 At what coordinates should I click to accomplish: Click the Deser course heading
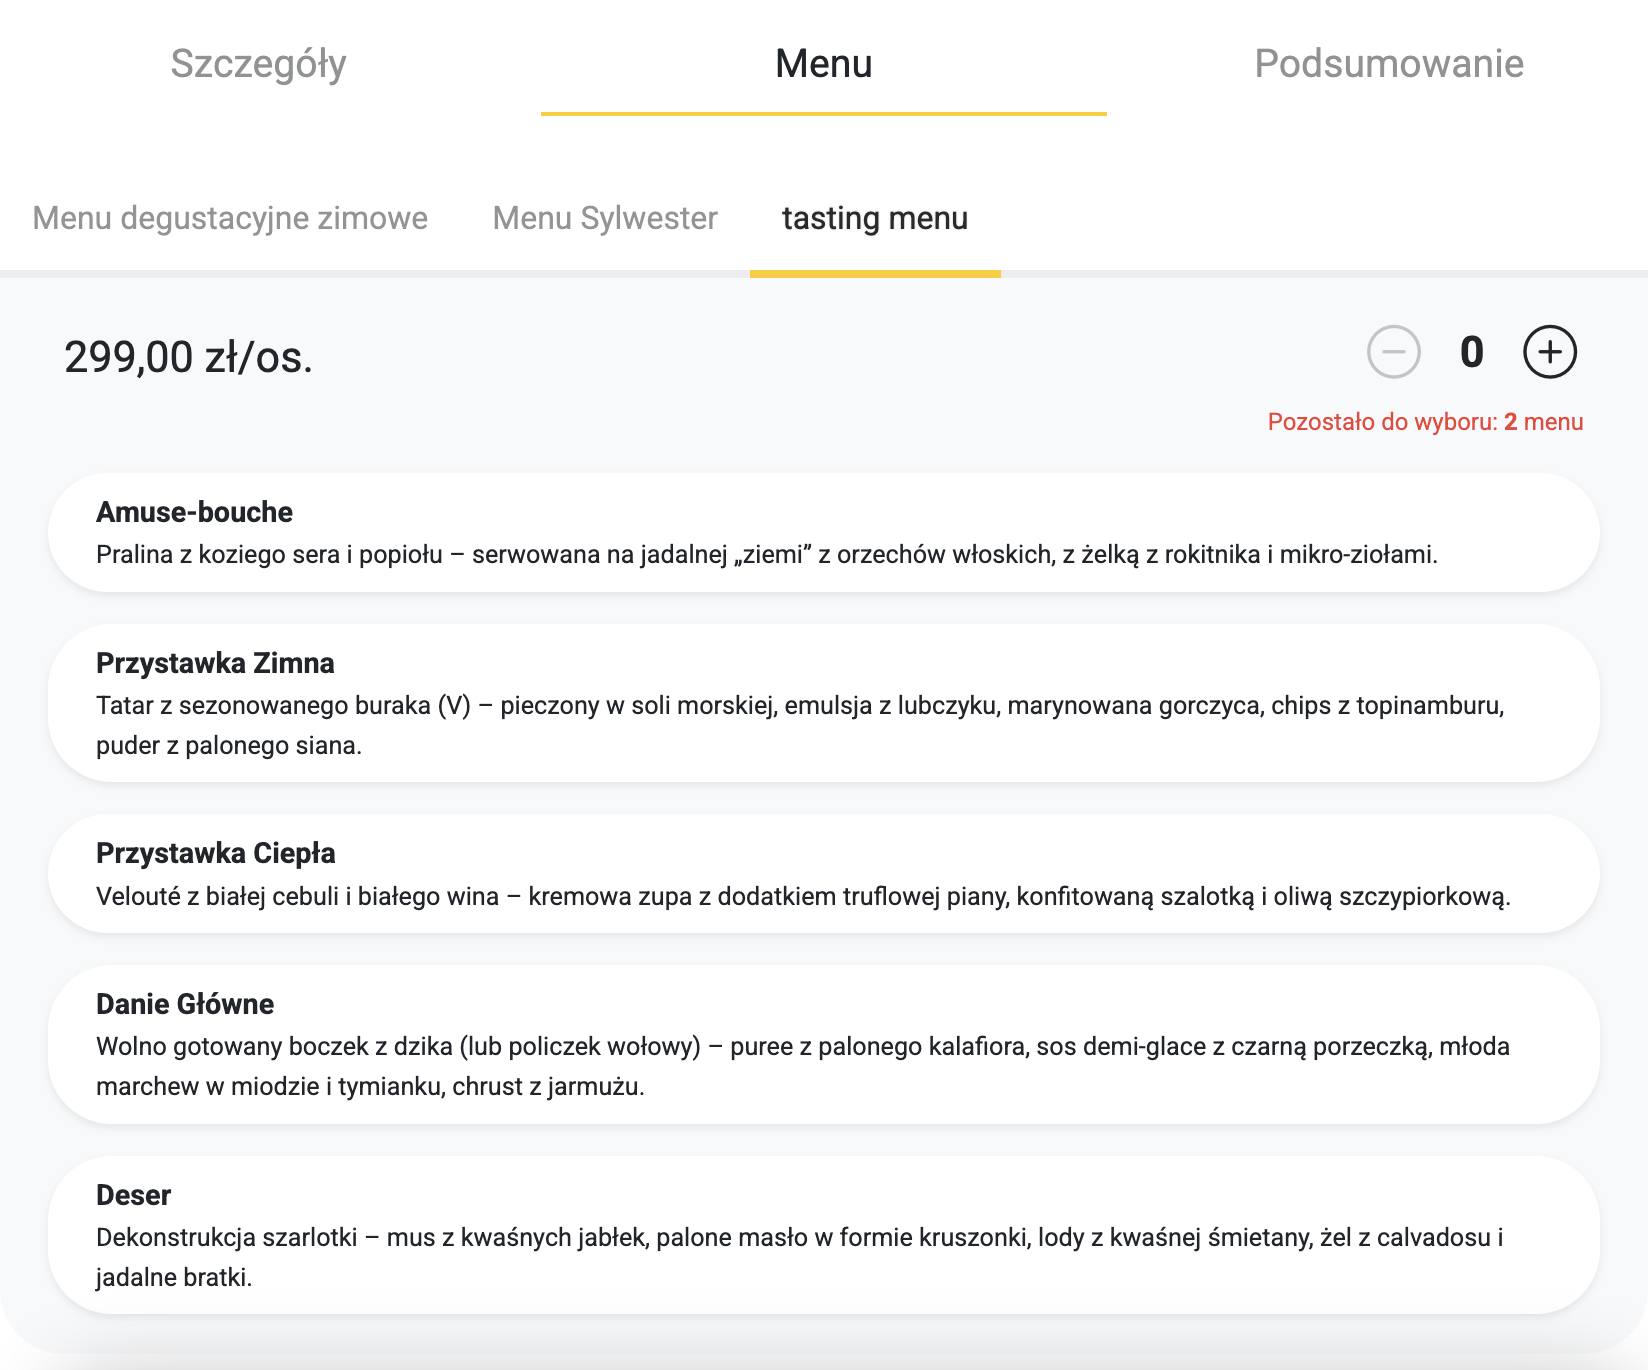click(x=133, y=1195)
